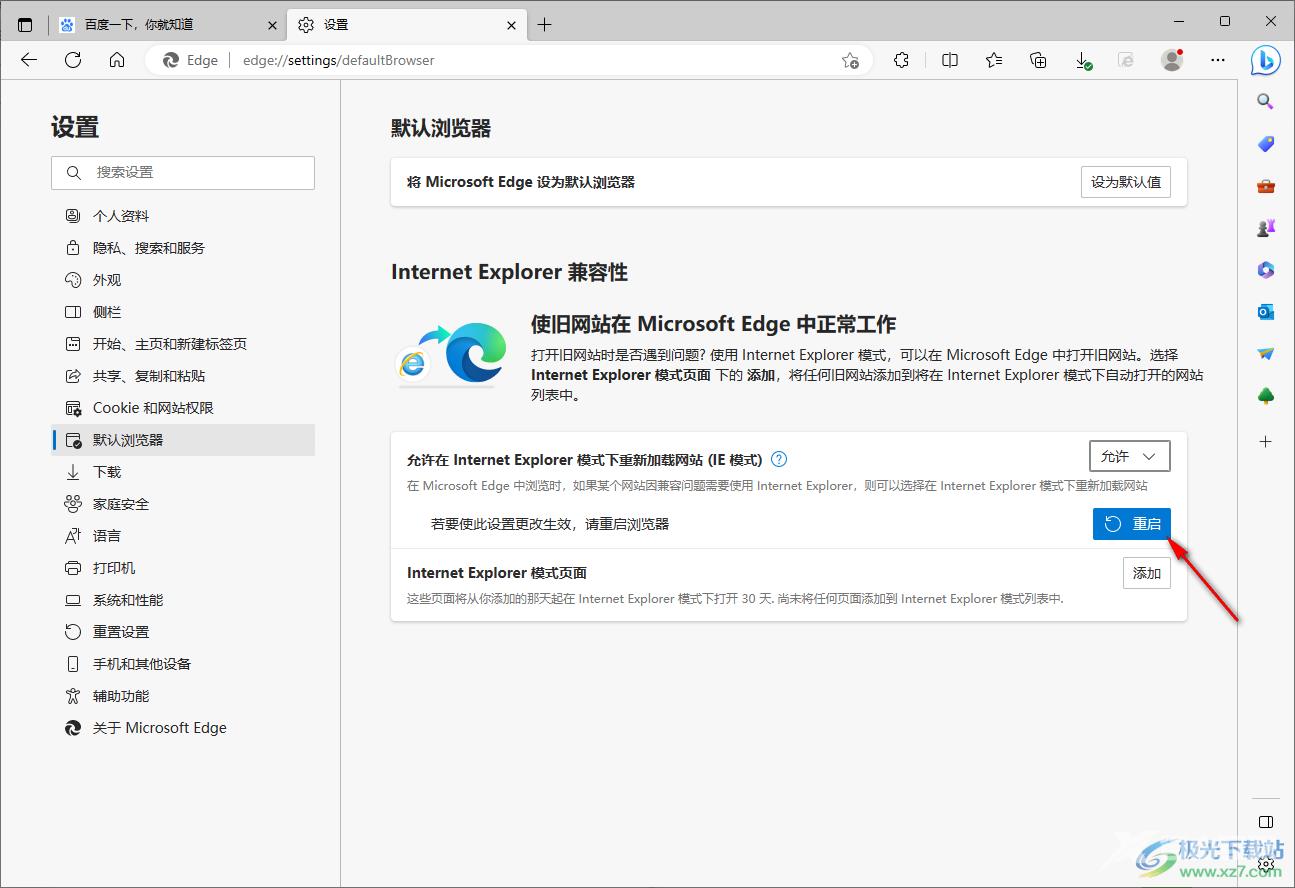Open 外观 settings section
The height and width of the screenshot is (888, 1295).
coord(184,280)
